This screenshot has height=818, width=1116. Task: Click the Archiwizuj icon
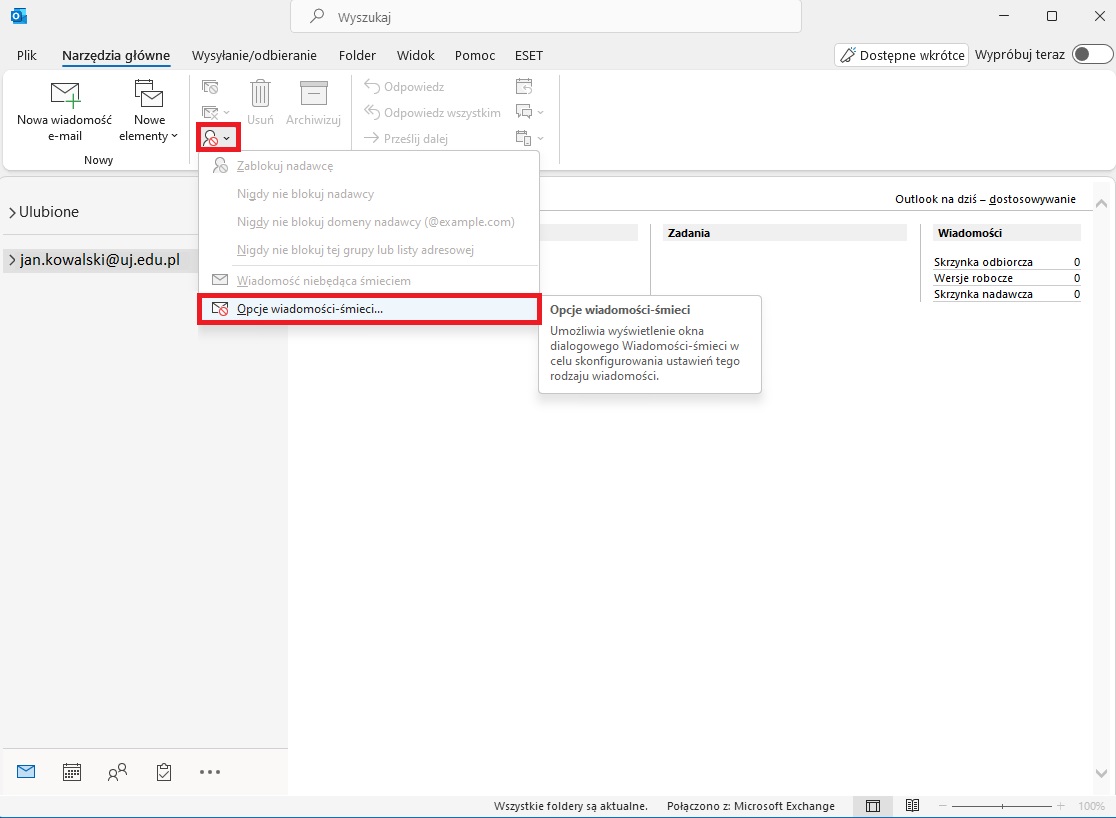click(x=313, y=104)
